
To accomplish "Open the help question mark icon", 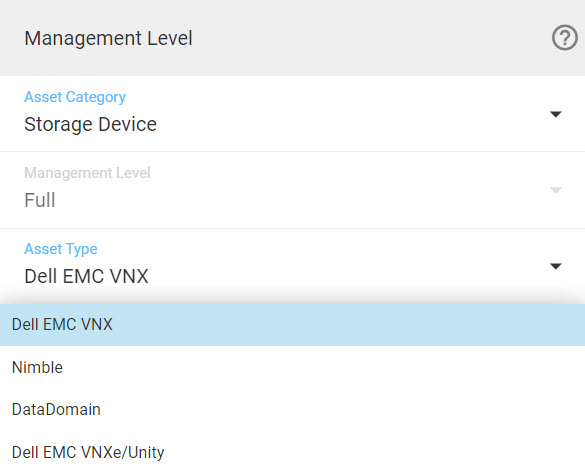I will [x=565, y=37].
